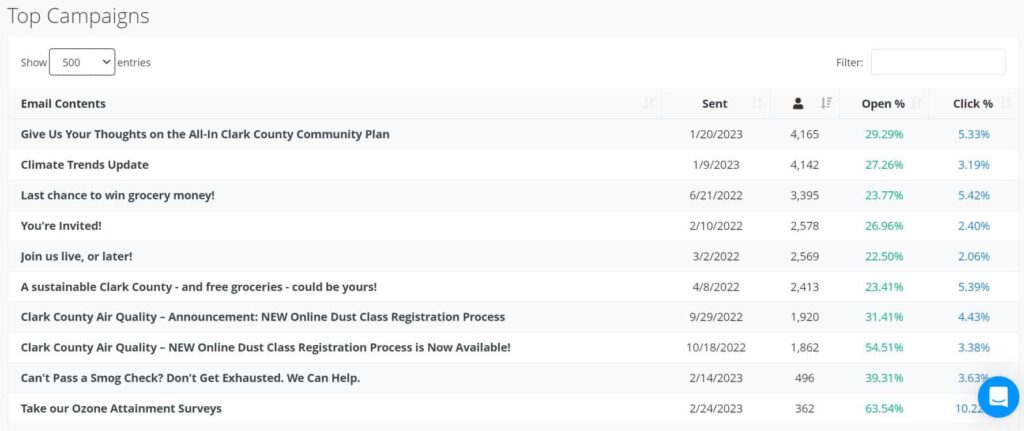Sort by the Sent column header label
This screenshot has height=431, width=1024.
(714, 103)
